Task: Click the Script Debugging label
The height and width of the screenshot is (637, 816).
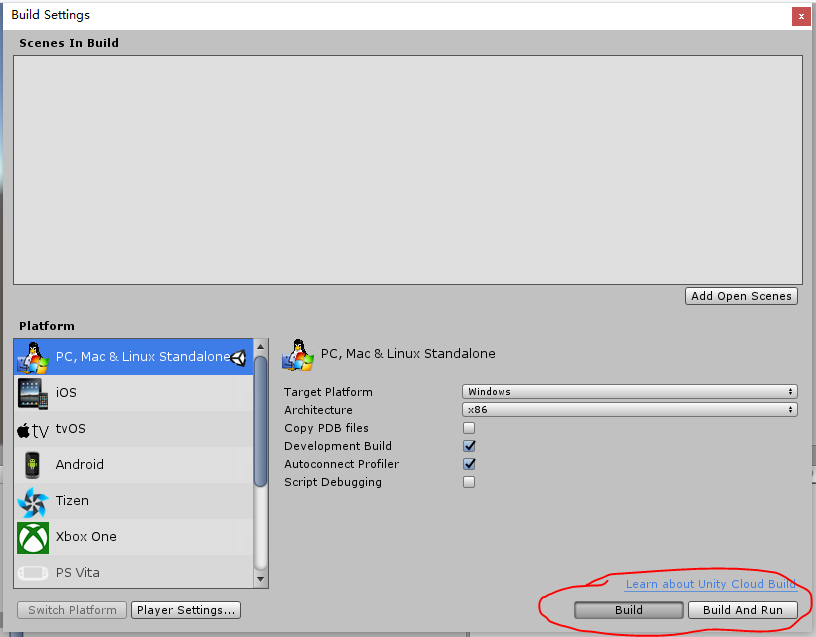Action: tap(333, 482)
